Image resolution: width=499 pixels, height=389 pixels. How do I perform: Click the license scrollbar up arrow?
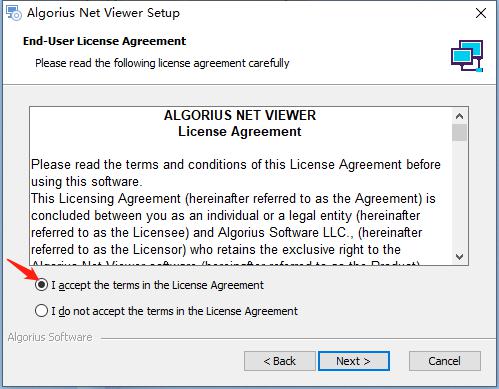coord(459,116)
